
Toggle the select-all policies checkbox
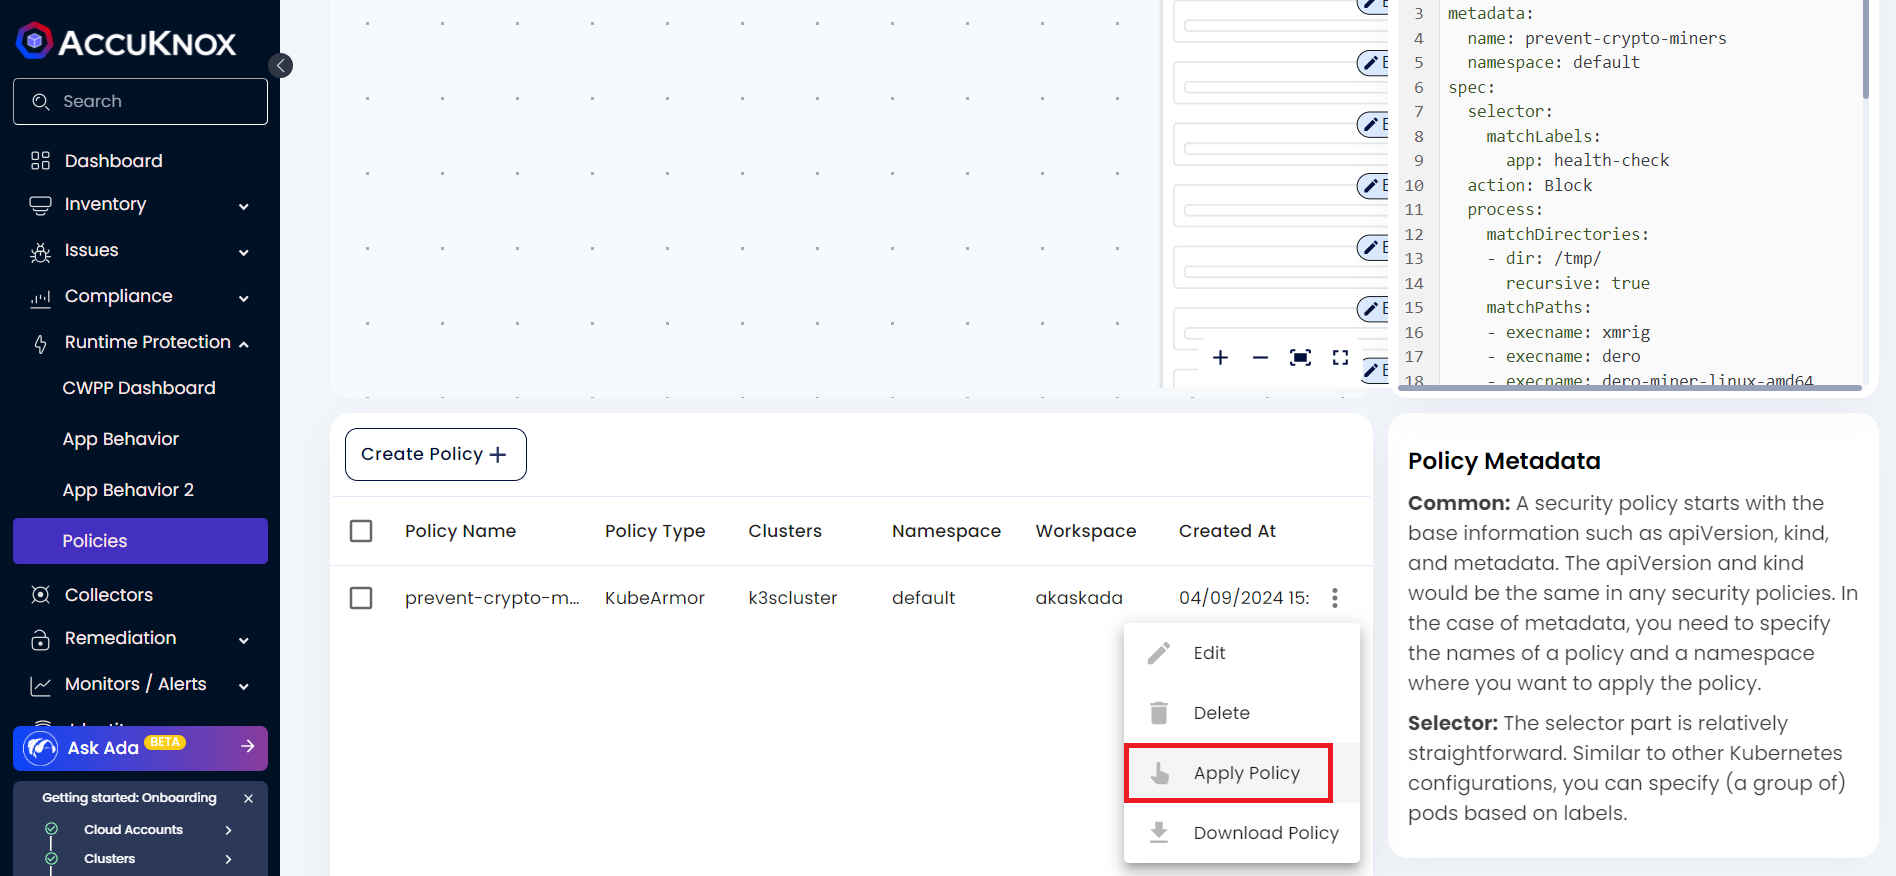tap(361, 531)
